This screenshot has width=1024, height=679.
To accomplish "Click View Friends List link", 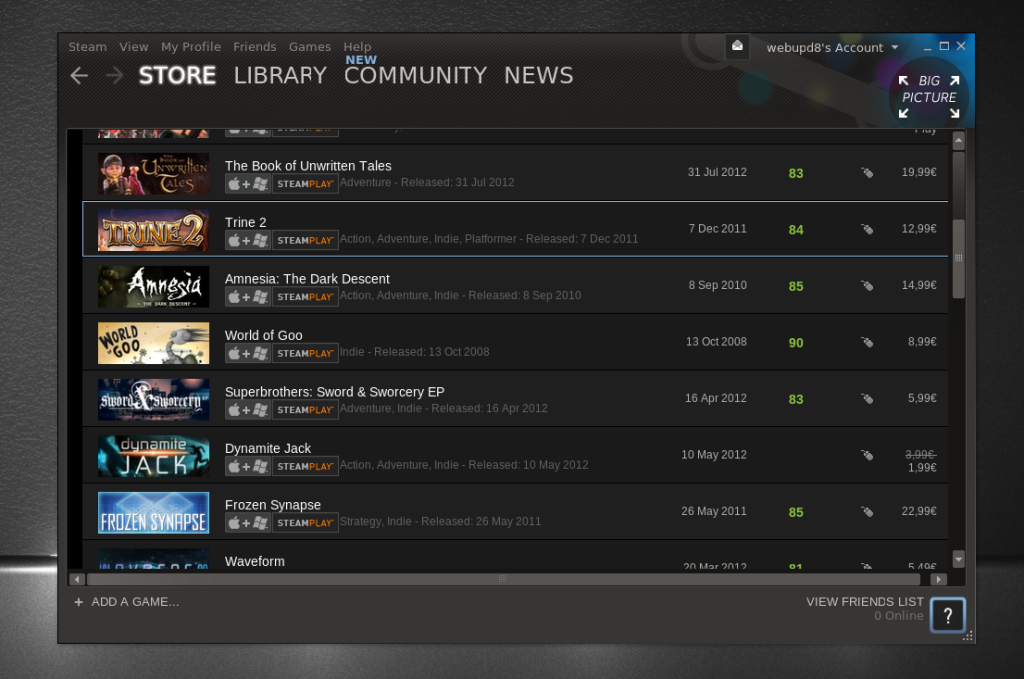I will pyautogui.click(x=865, y=601).
